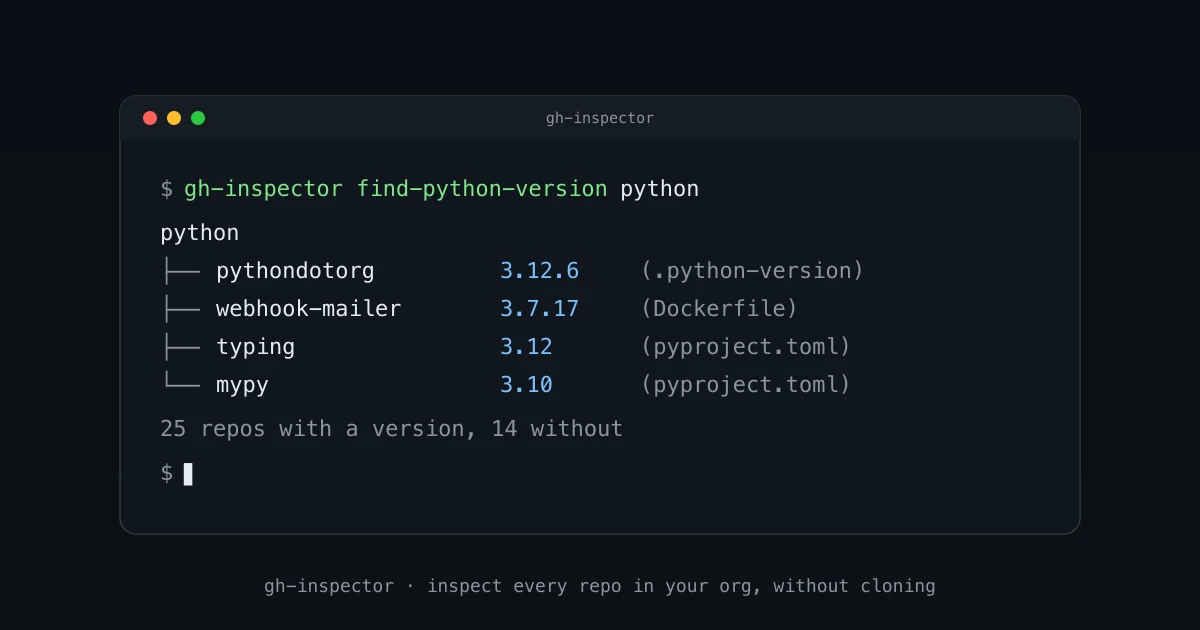Click version 3.12 for typing
Screen dimensions: 1200x630
coord(526,347)
